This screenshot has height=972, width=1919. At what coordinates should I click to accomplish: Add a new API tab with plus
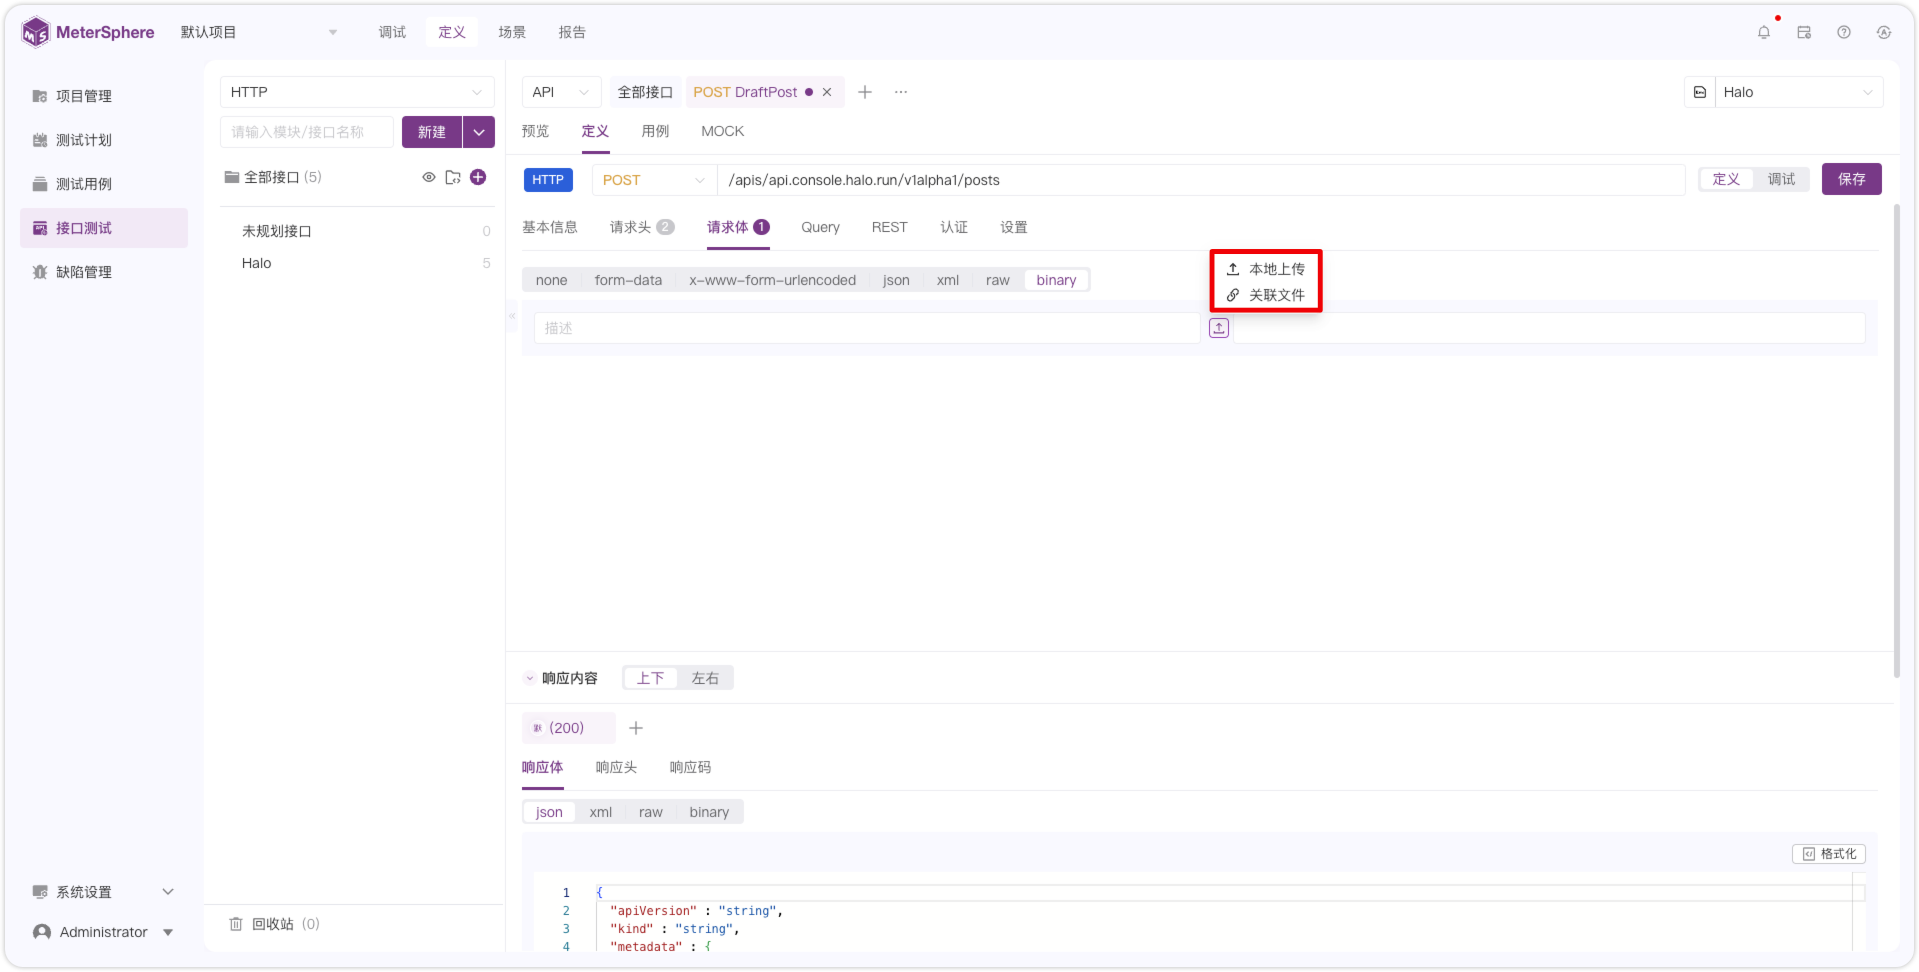865,92
